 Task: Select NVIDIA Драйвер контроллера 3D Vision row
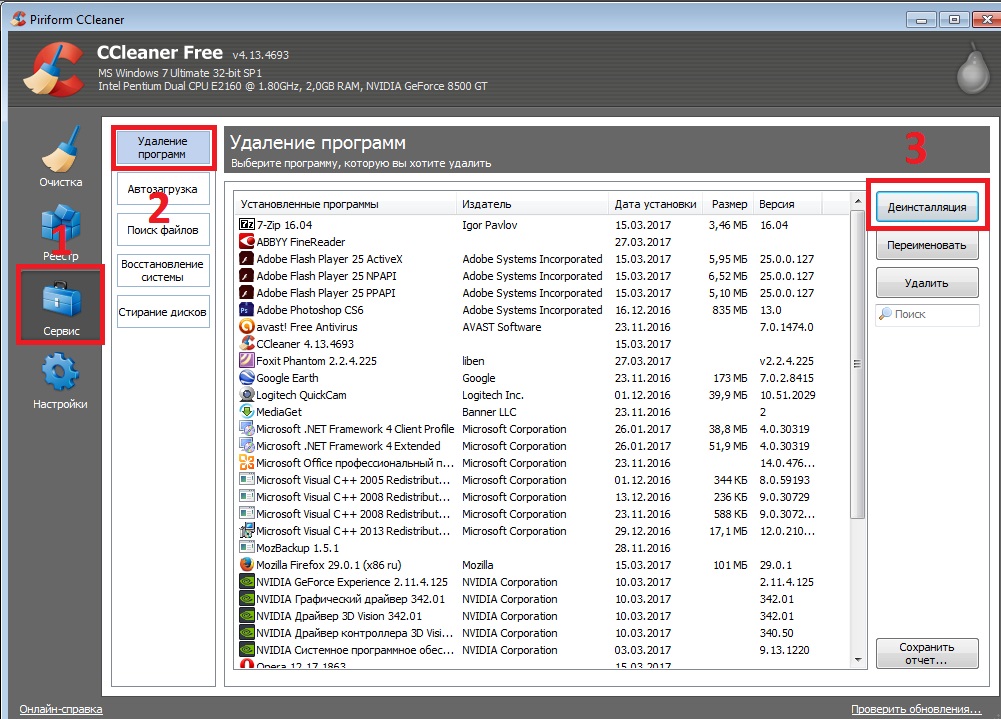point(541,633)
